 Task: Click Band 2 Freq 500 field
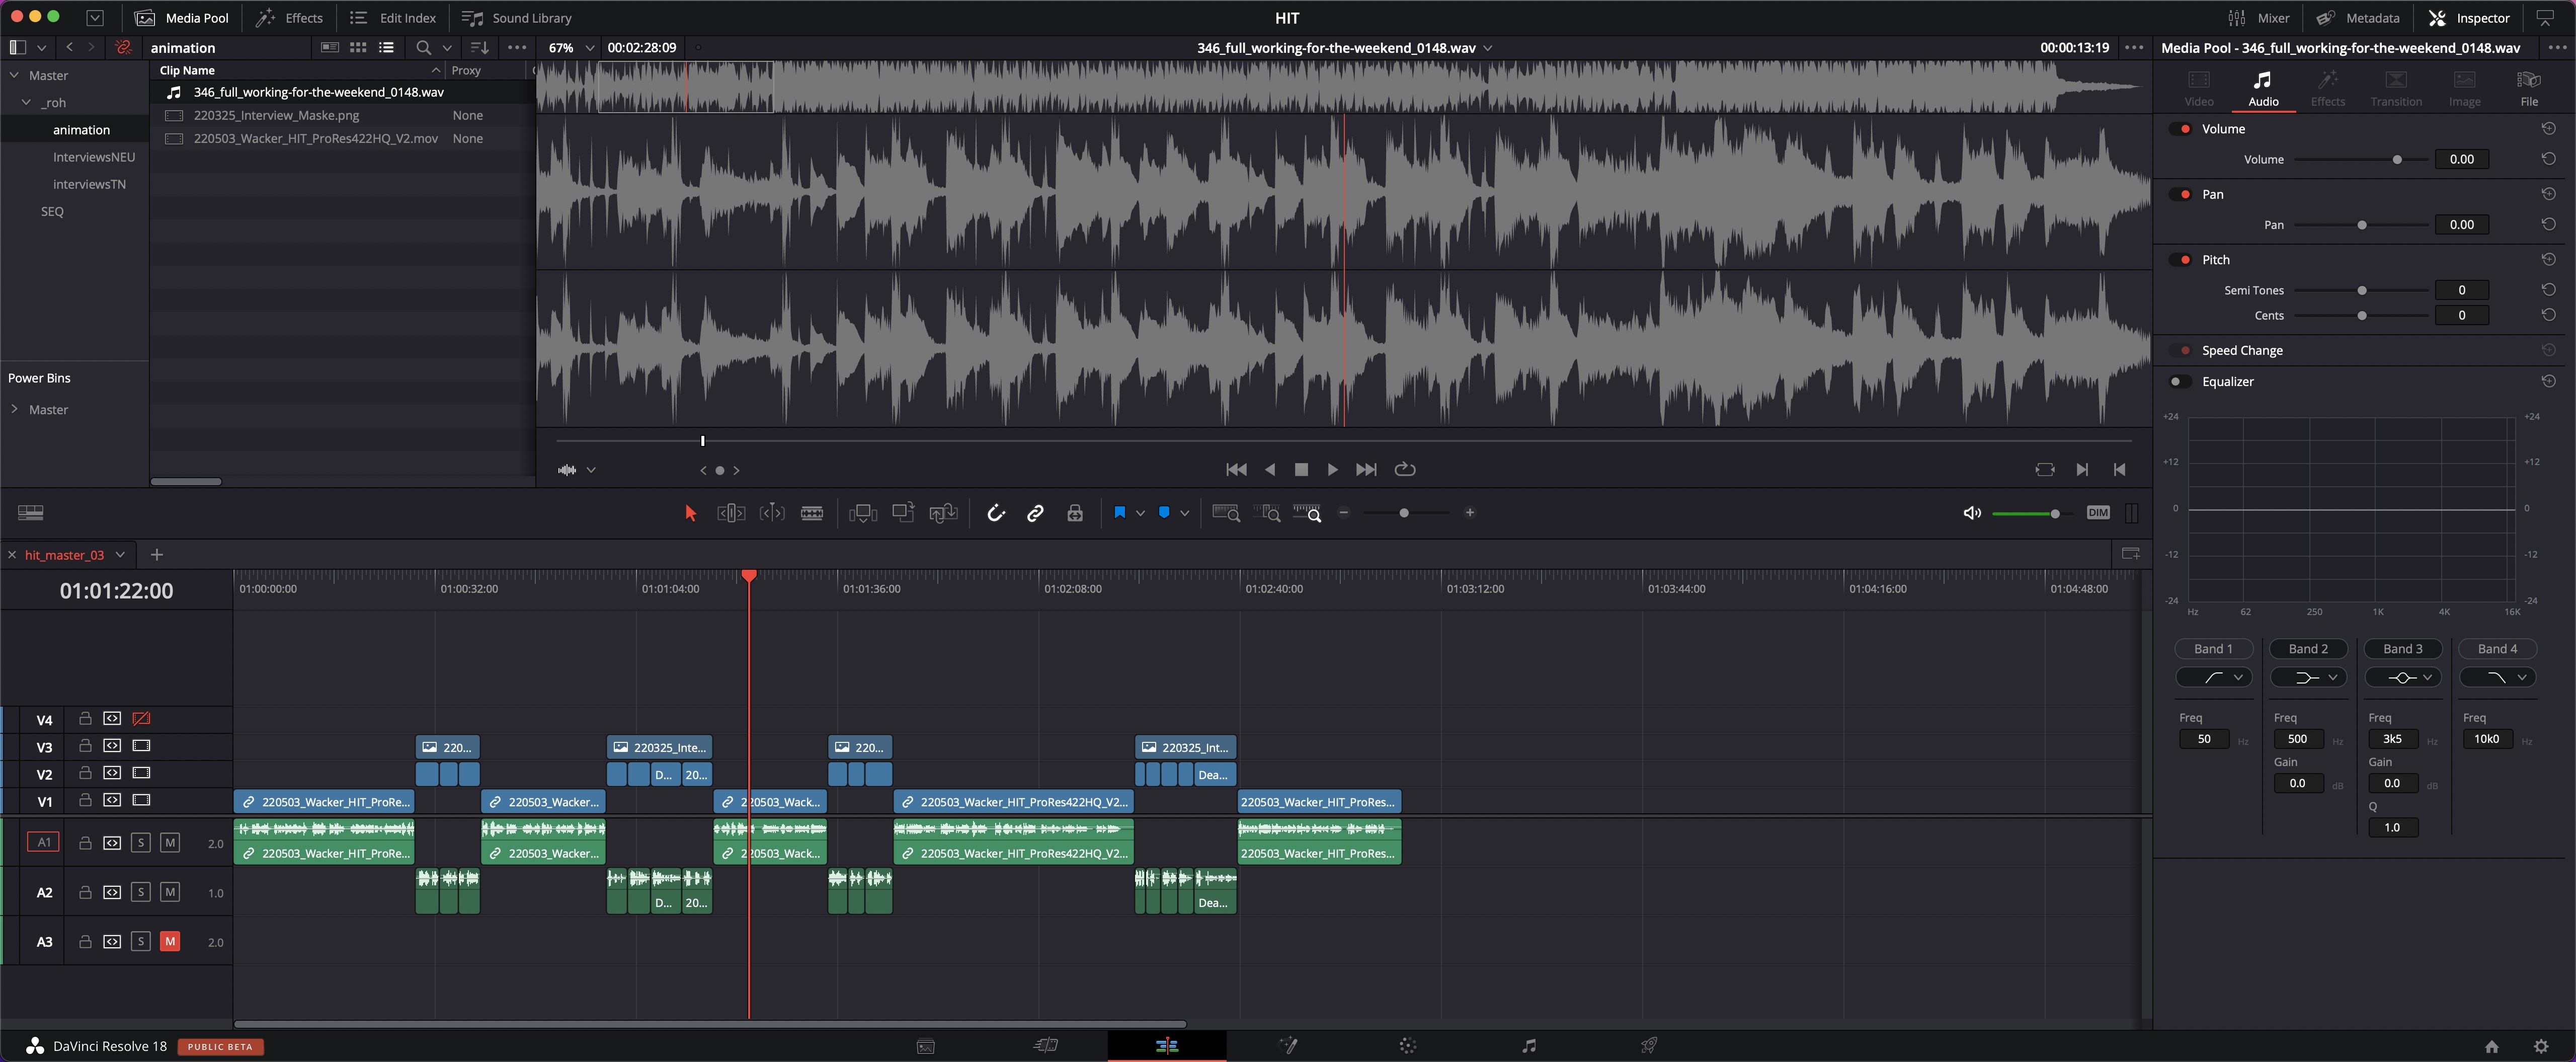click(2298, 740)
